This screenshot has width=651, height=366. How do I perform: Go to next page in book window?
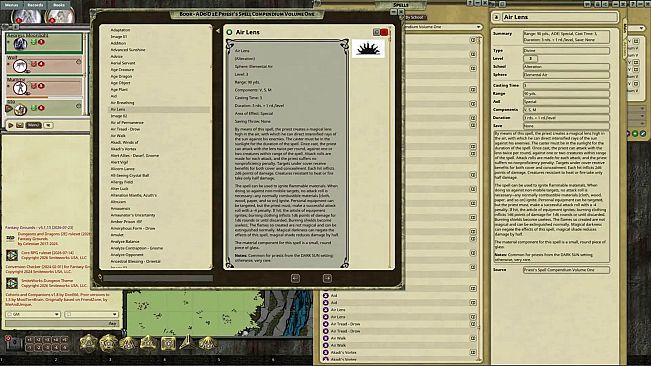pos(327,278)
